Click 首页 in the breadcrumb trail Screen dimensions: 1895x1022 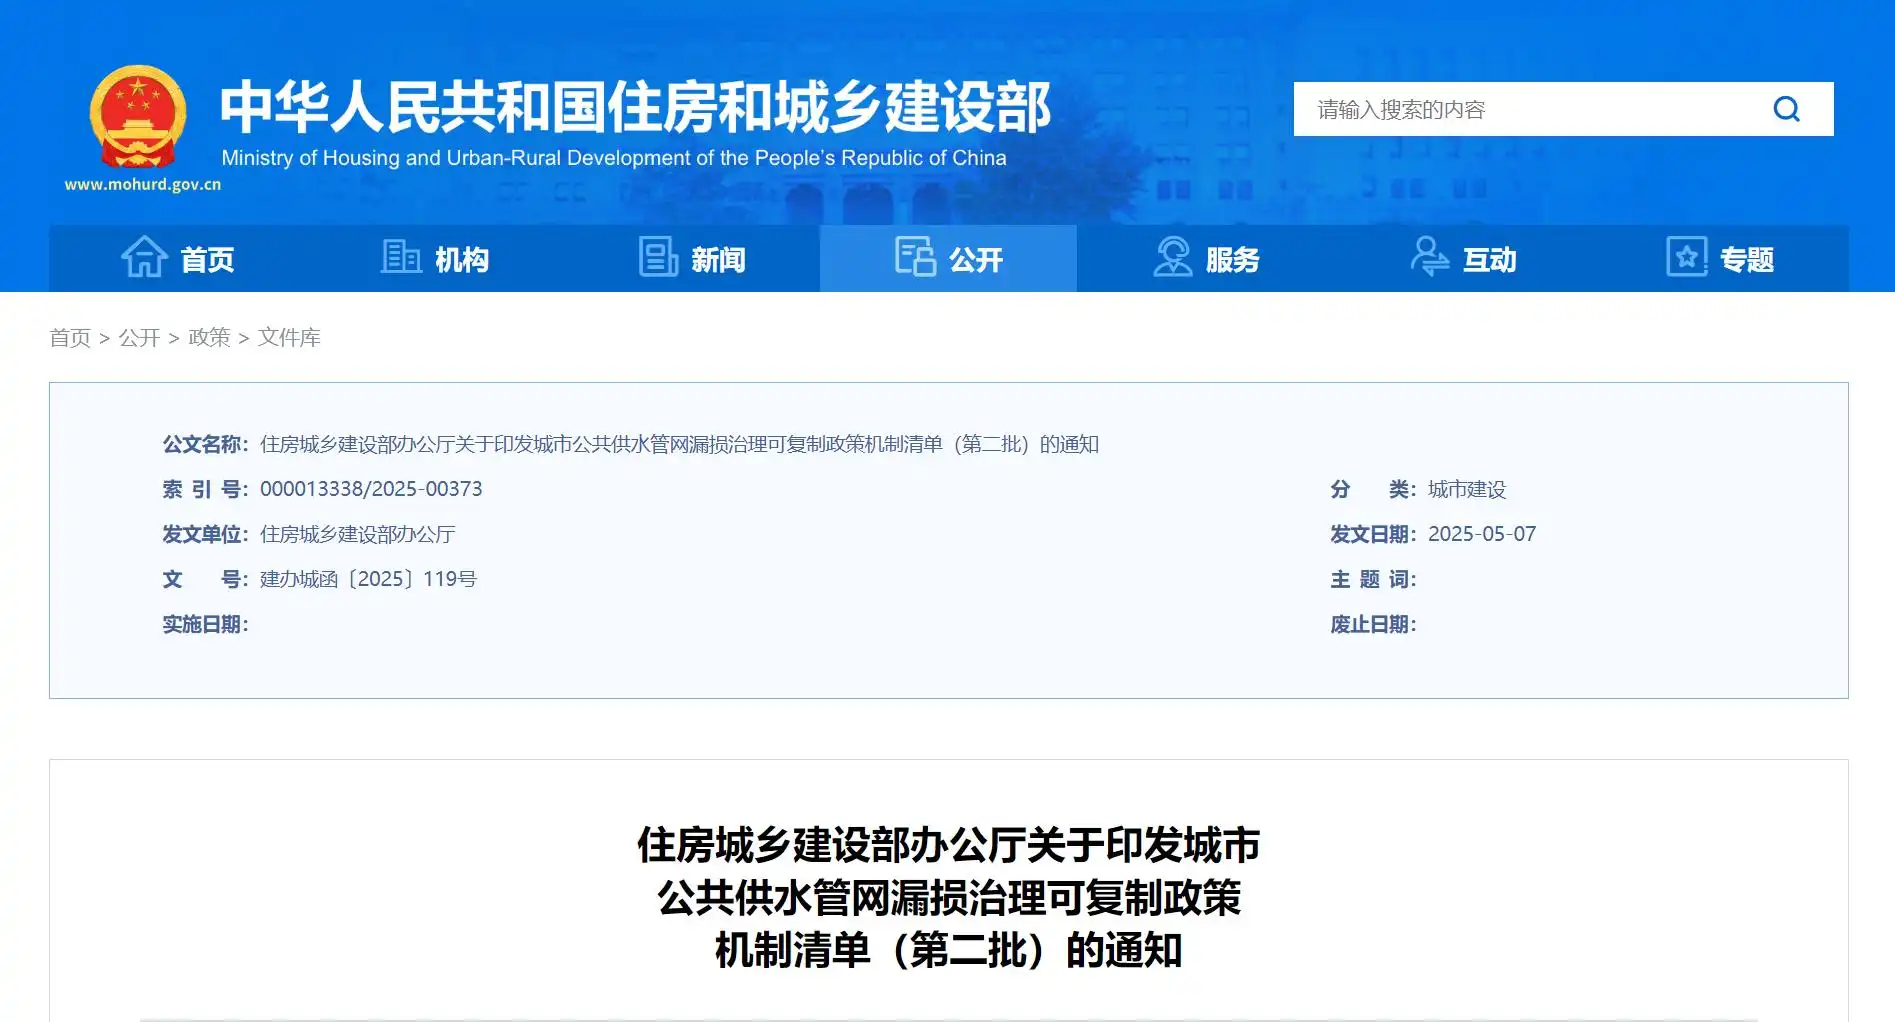coord(70,338)
